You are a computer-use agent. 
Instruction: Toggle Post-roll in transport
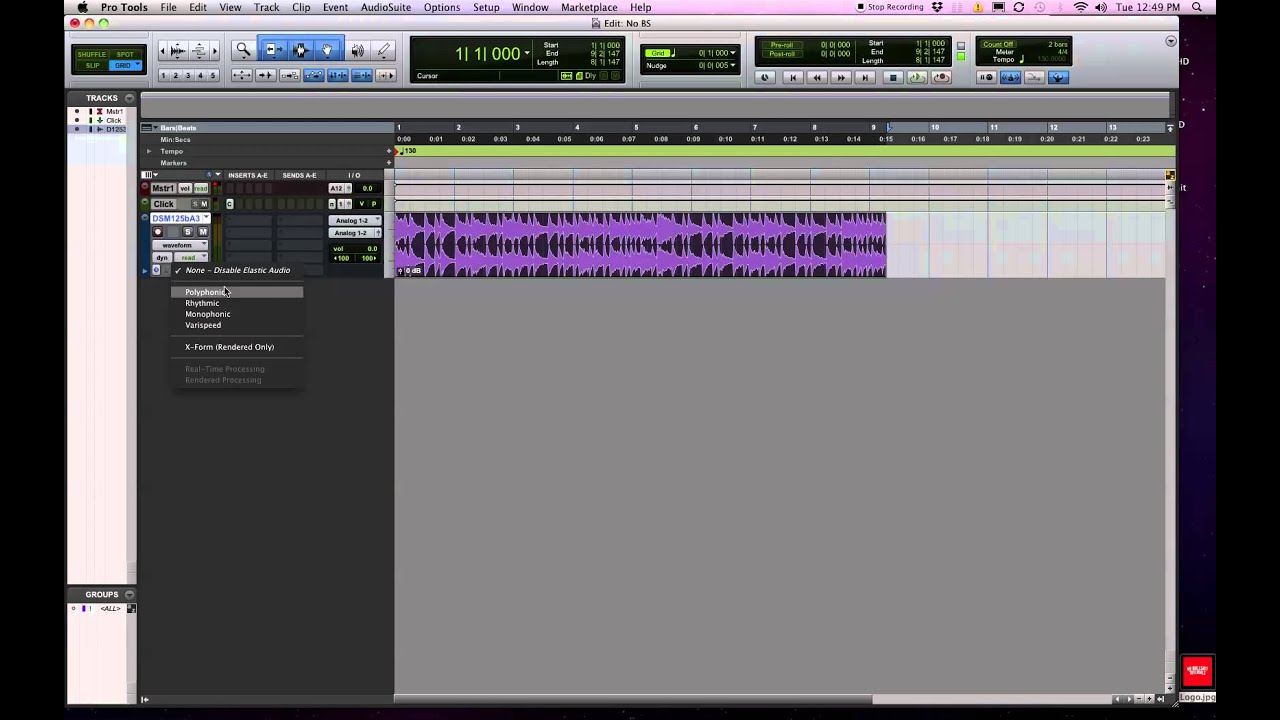[x=782, y=54]
